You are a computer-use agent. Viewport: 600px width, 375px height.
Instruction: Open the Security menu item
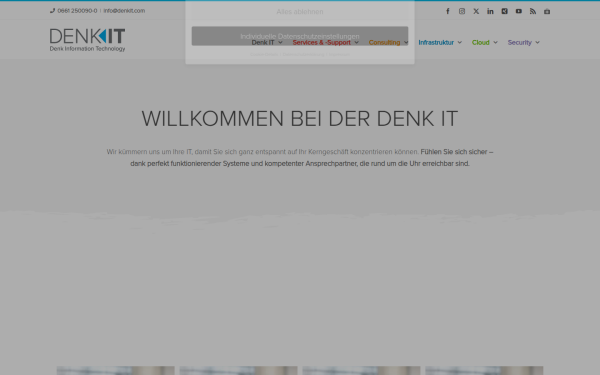520,42
